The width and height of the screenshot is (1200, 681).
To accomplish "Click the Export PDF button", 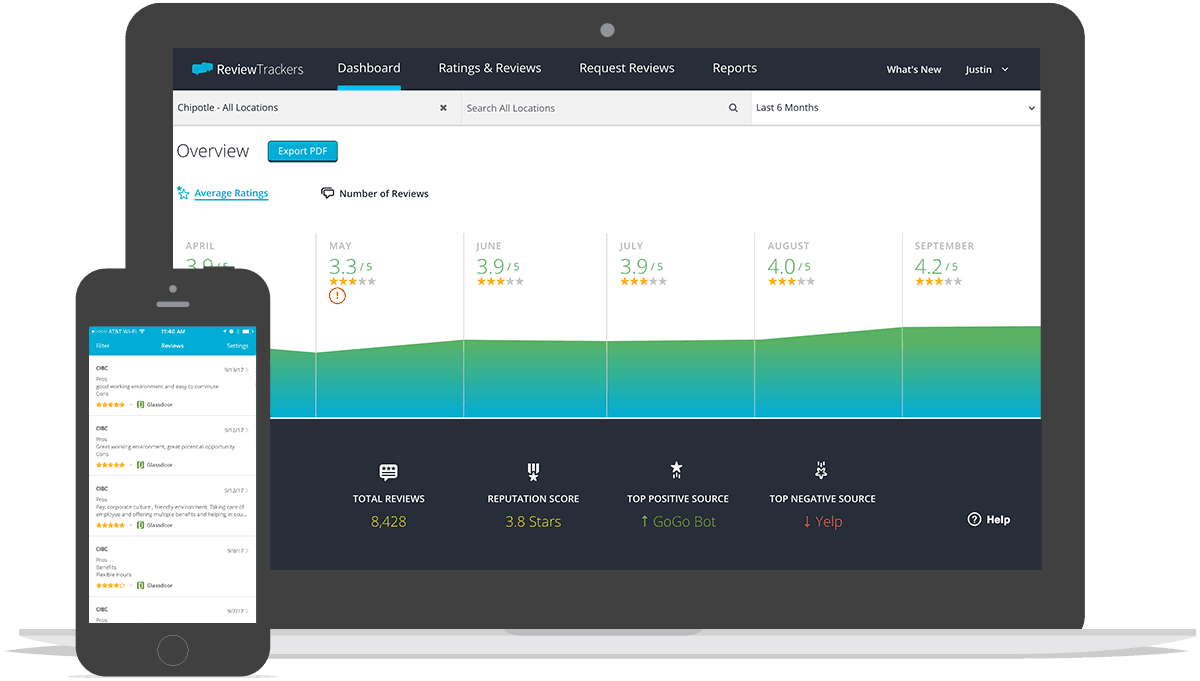I will click(303, 151).
